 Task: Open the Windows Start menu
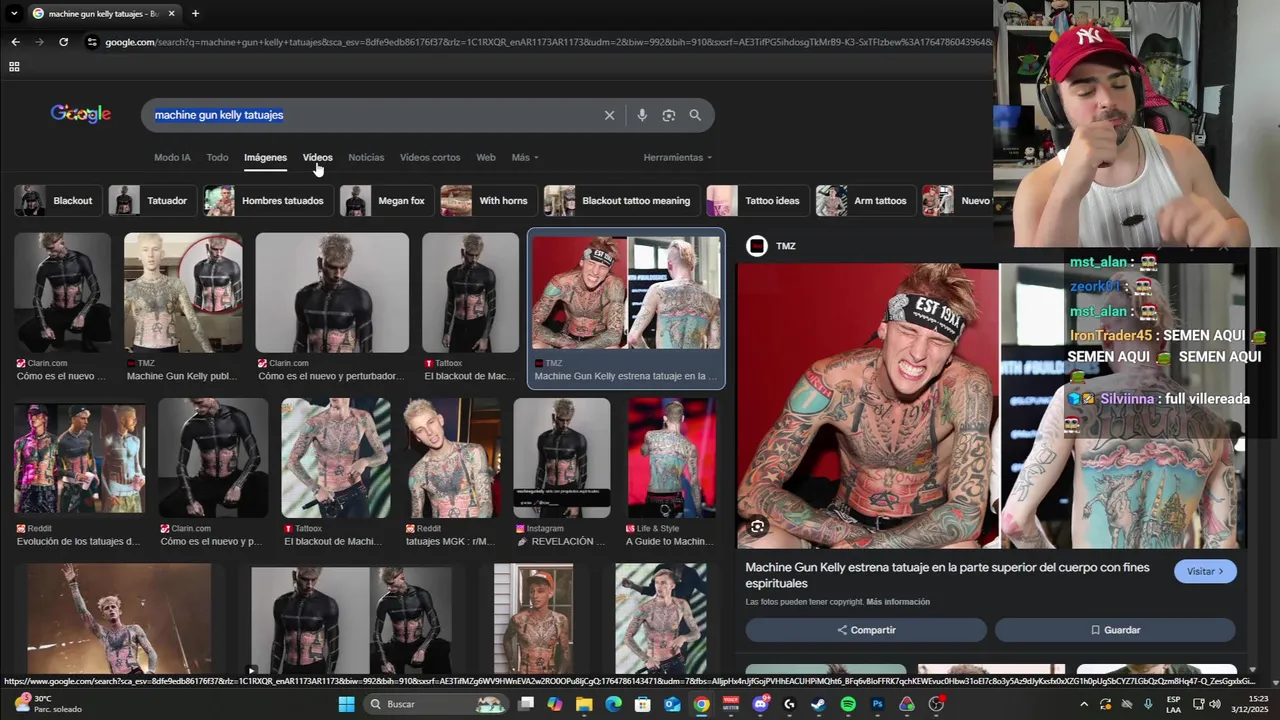click(x=346, y=704)
